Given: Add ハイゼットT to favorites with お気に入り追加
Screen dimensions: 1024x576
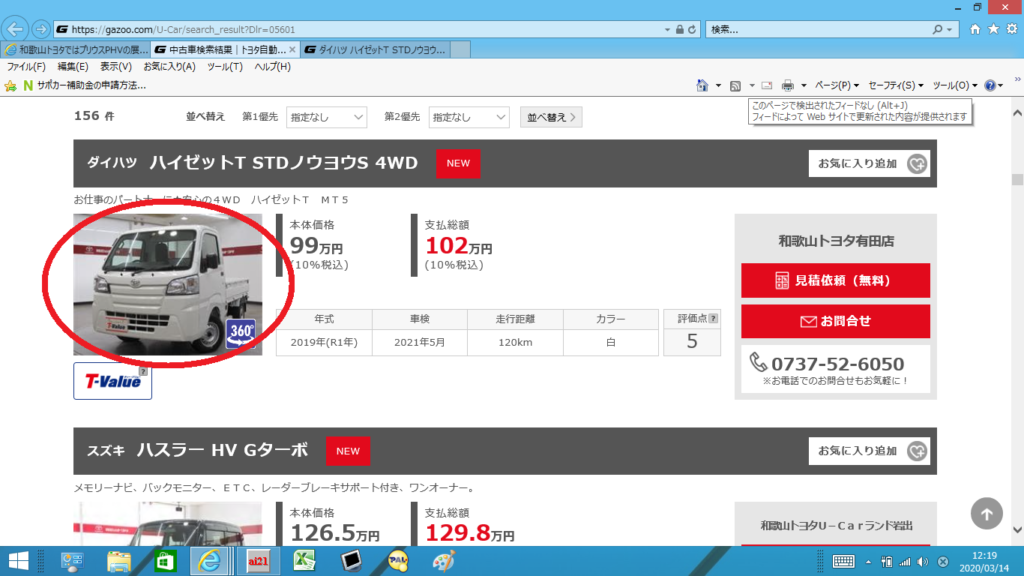Looking at the screenshot, I should 869,164.
